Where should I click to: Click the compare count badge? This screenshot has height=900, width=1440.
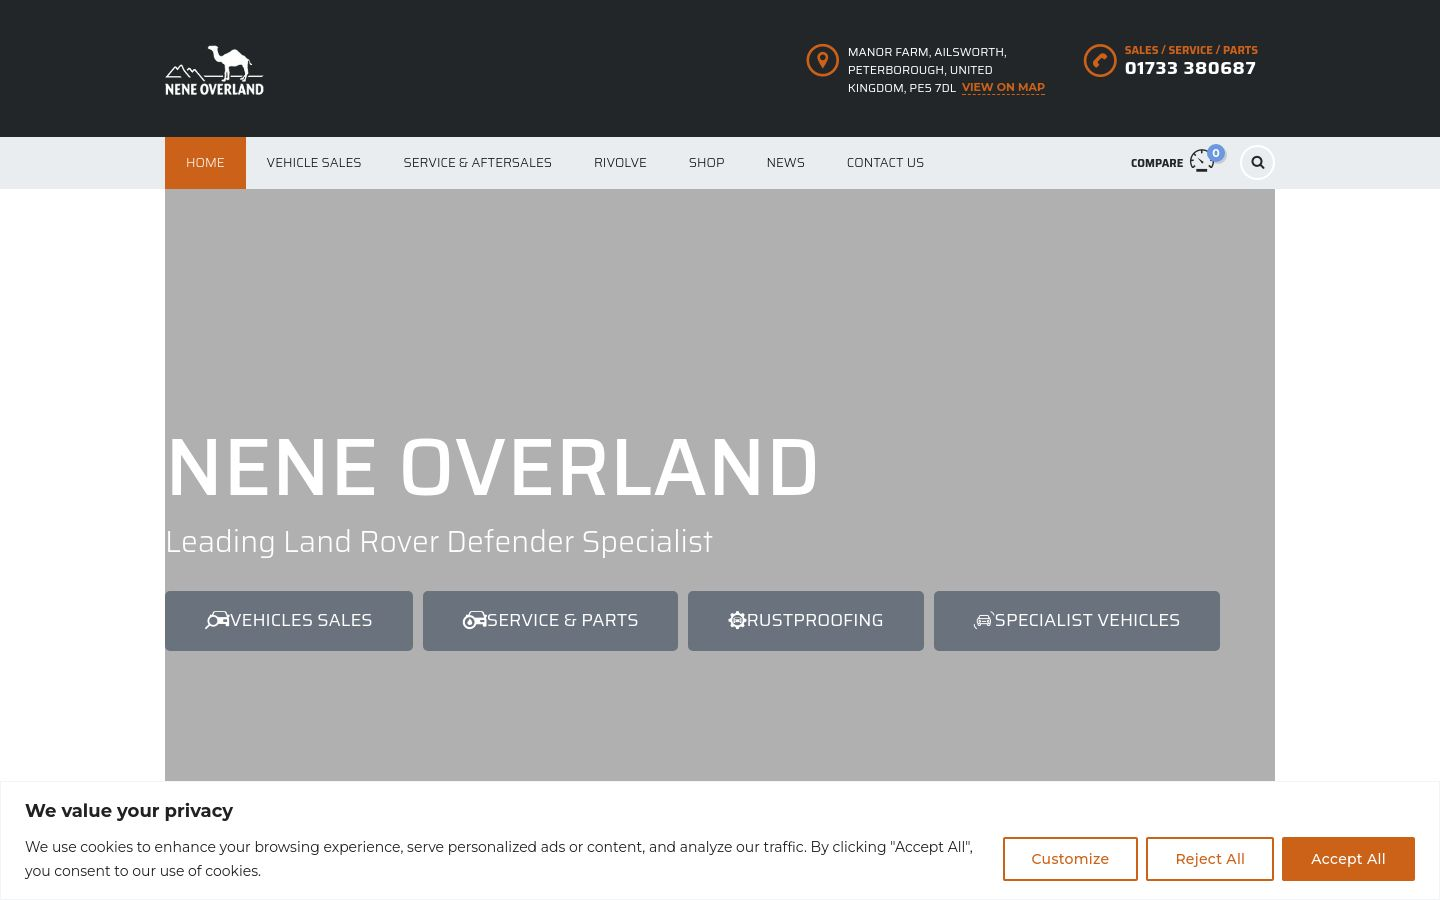point(1216,153)
